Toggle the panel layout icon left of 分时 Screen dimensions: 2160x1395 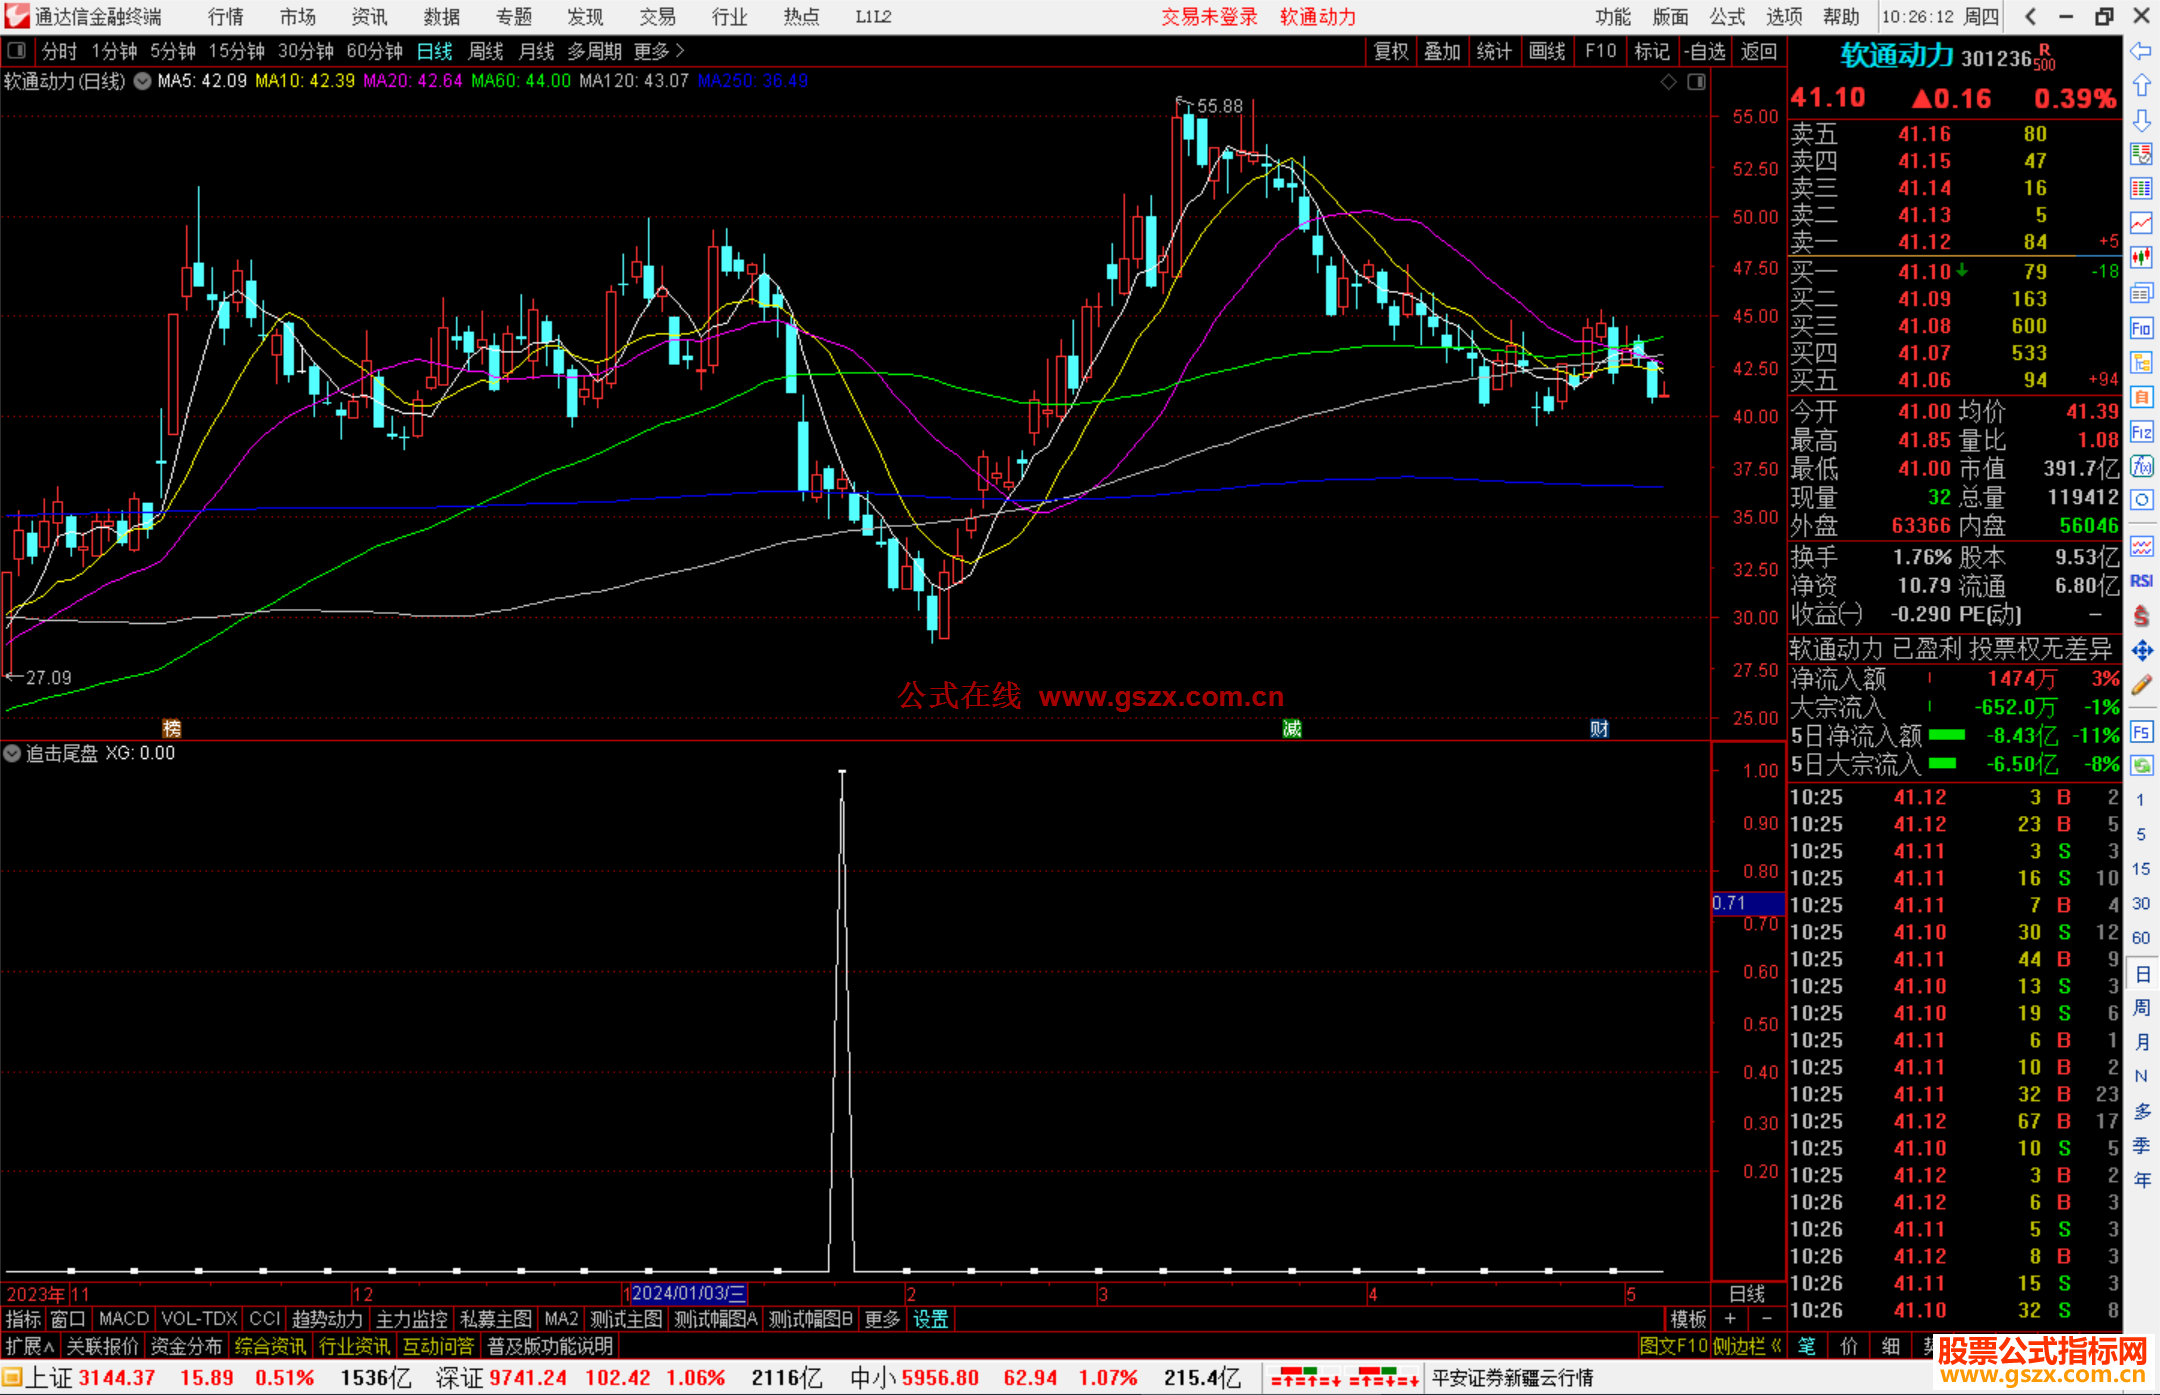point(16,50)
